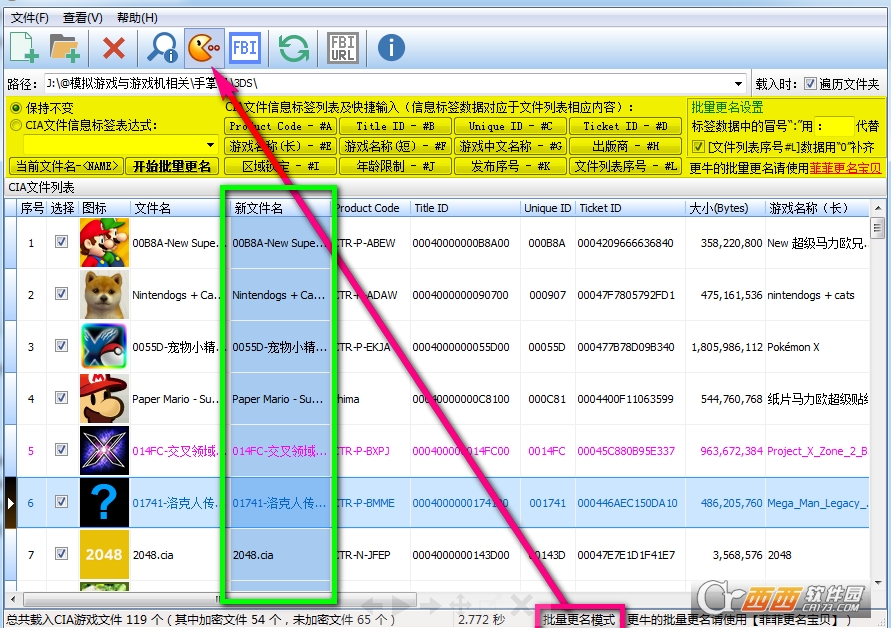The height and width of the screenshot is (628, 891).
Task: Open the 查看(V) menu
Action: tap(82, 18)
